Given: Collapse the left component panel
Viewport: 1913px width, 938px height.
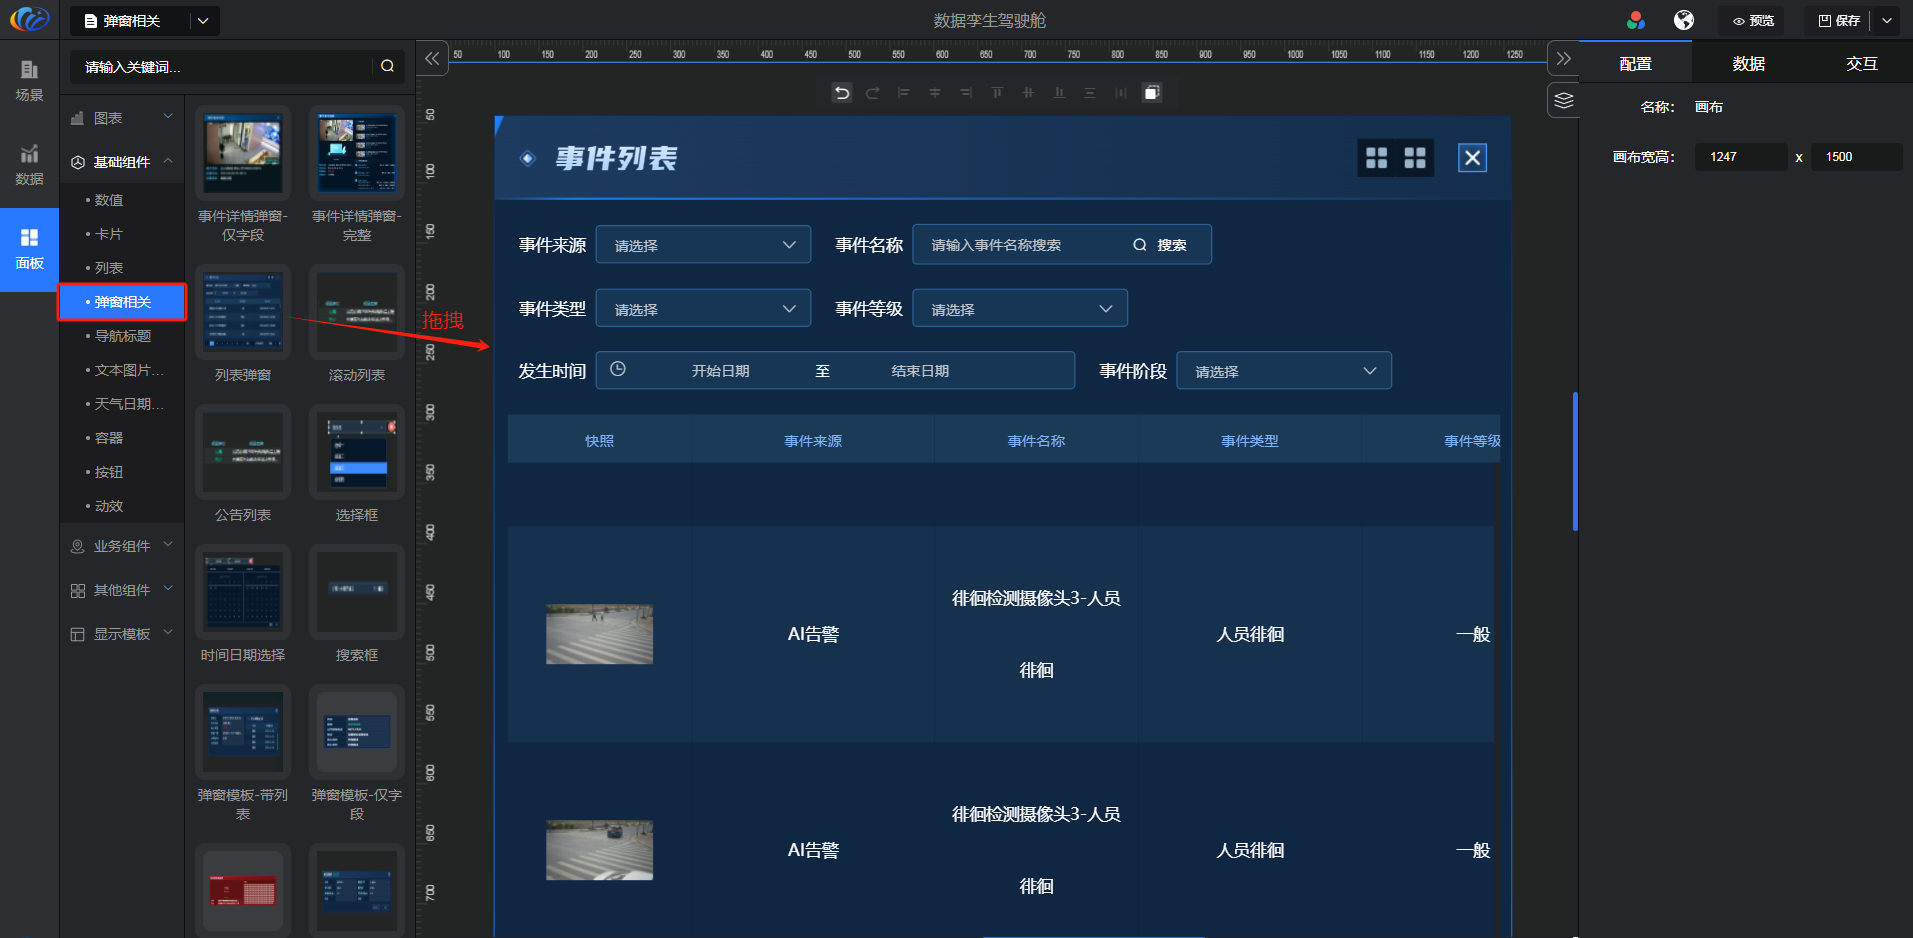Looking at the screenshot, I should click(432, 59).
